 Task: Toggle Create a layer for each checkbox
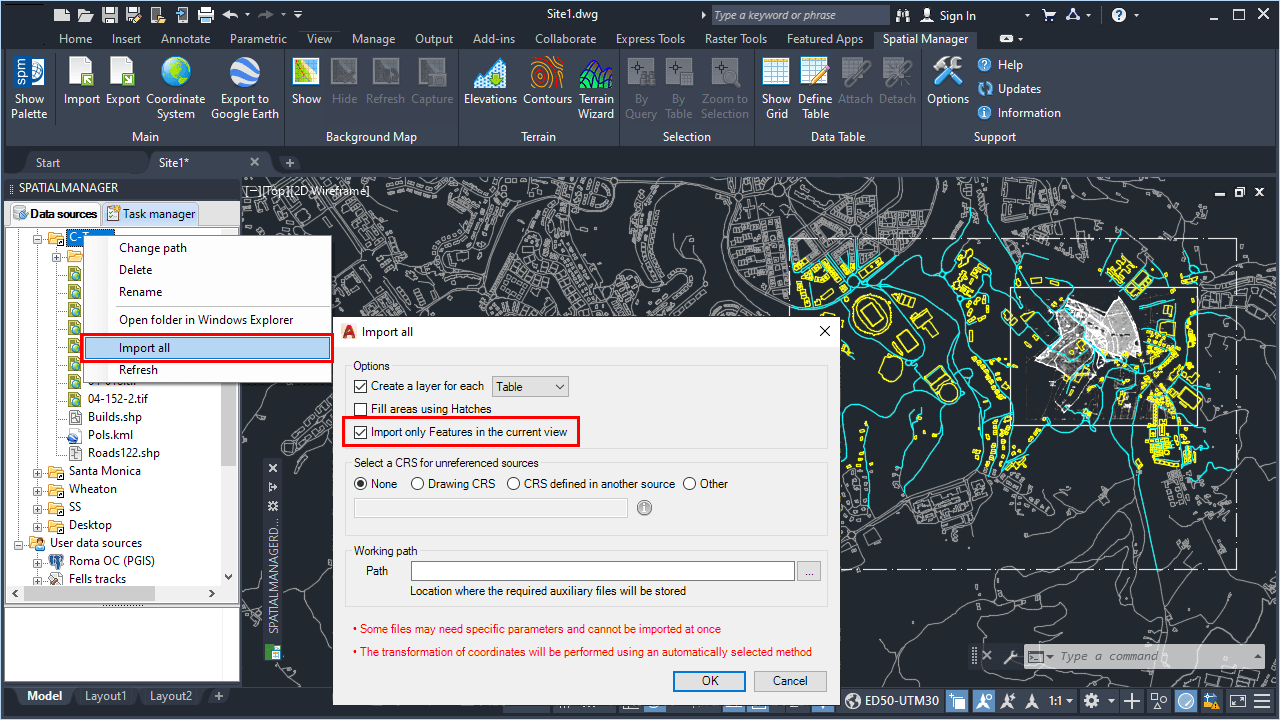361,386
